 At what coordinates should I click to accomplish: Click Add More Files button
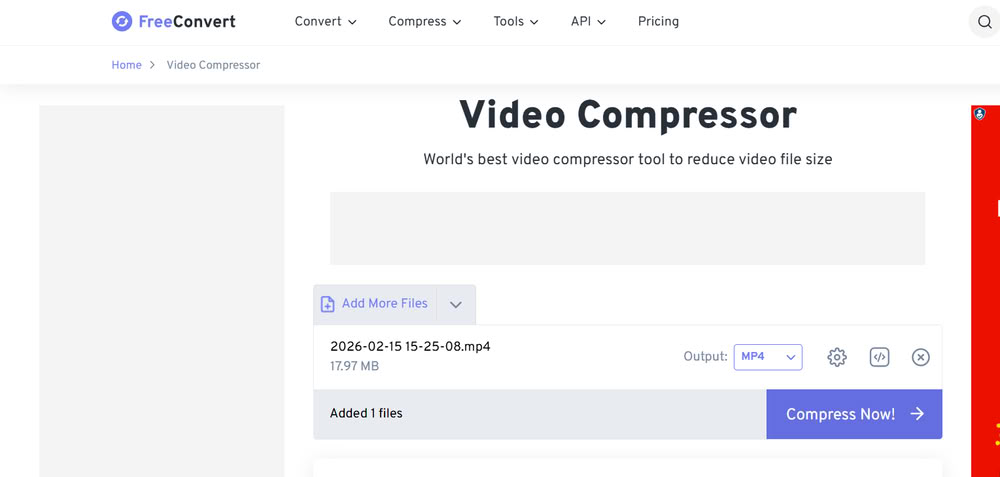click(374, 304)
